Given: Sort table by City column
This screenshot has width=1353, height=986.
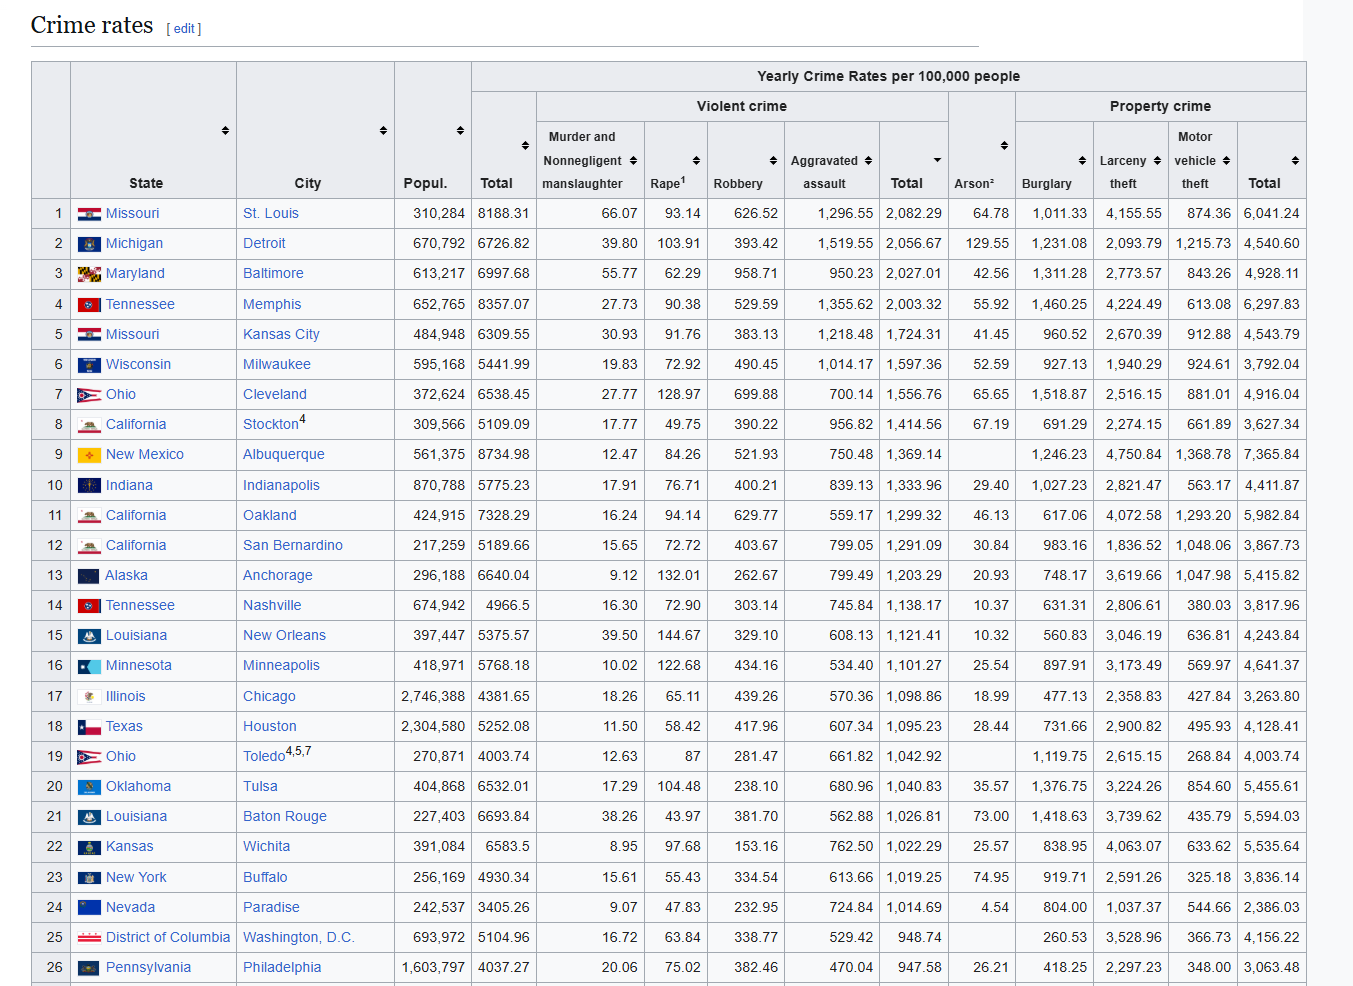Looking at the screenshot, I should point(383,131).
